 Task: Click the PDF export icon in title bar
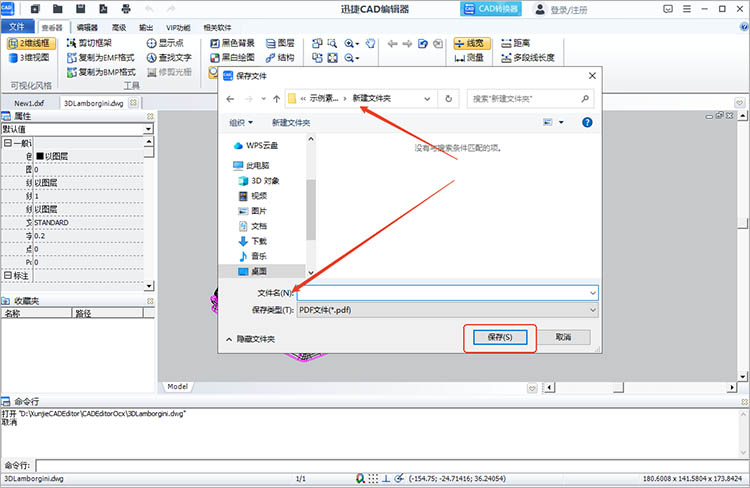coord(103,9)
